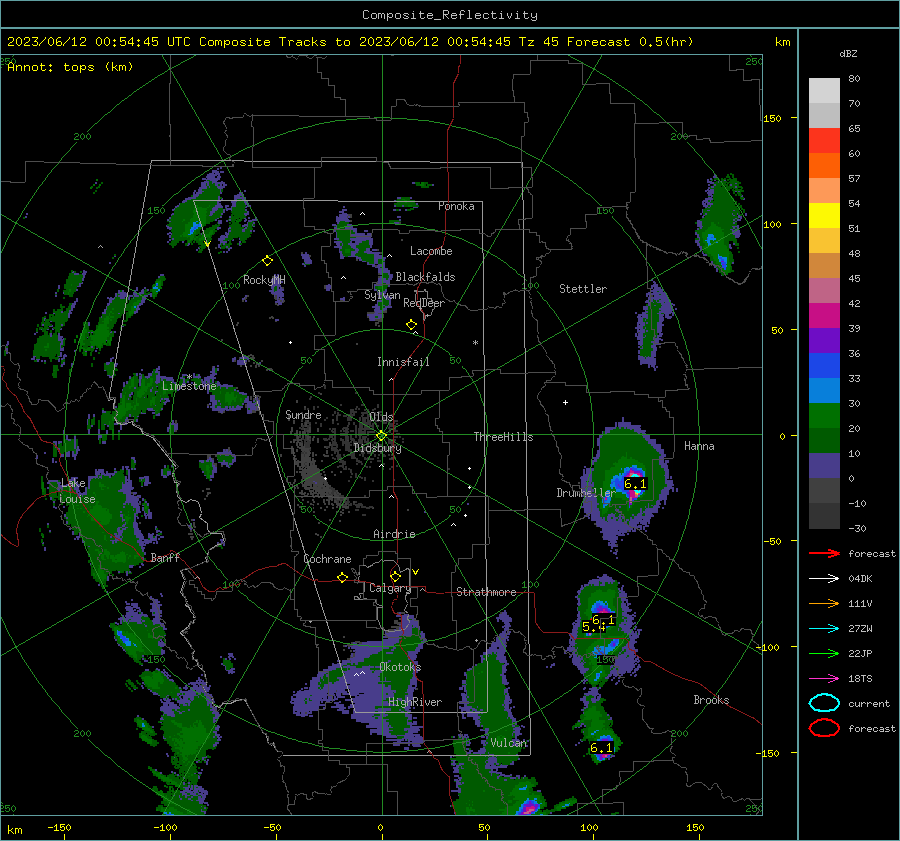Click the Lake Louise label
The height and width of the screenshot is (841, 900).
point(78,491)
